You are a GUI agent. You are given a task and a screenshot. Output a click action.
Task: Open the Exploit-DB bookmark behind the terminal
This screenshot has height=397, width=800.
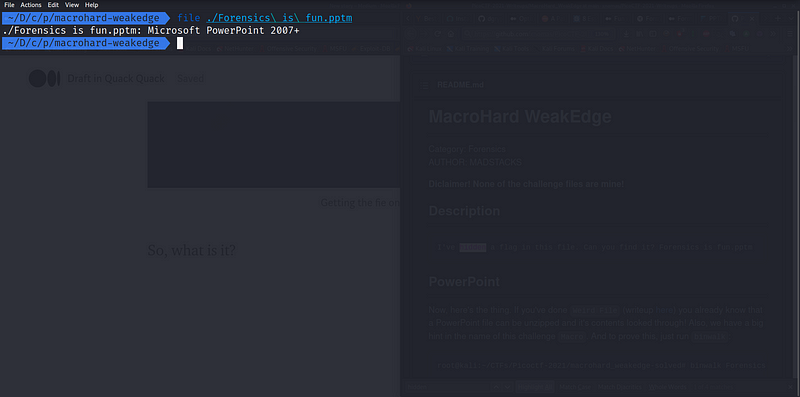tap(375, 49)
